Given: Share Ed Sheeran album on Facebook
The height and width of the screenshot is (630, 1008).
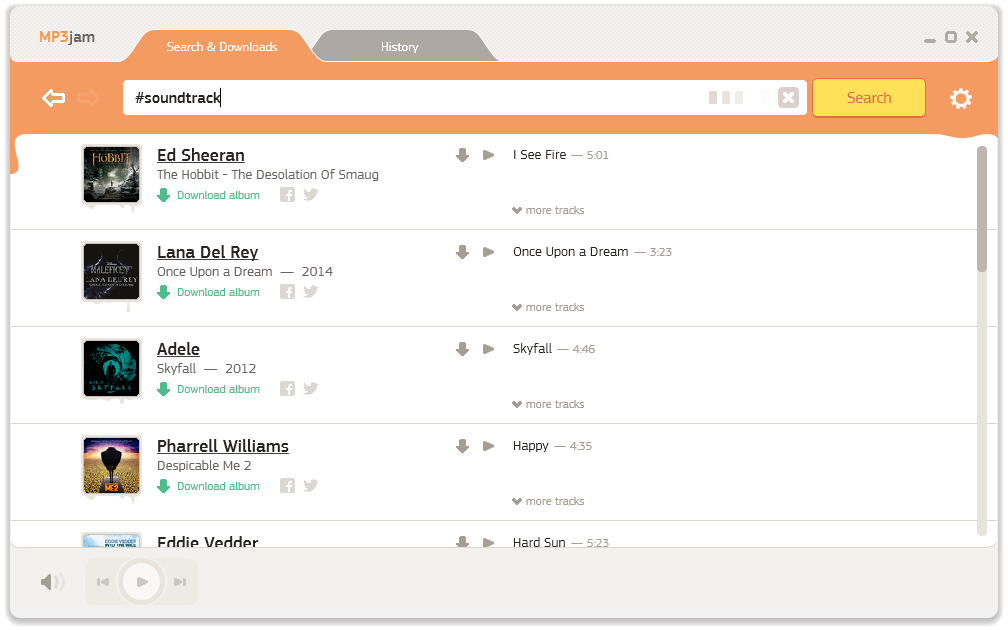Looking at the screenshot, I should coord(287,195).
